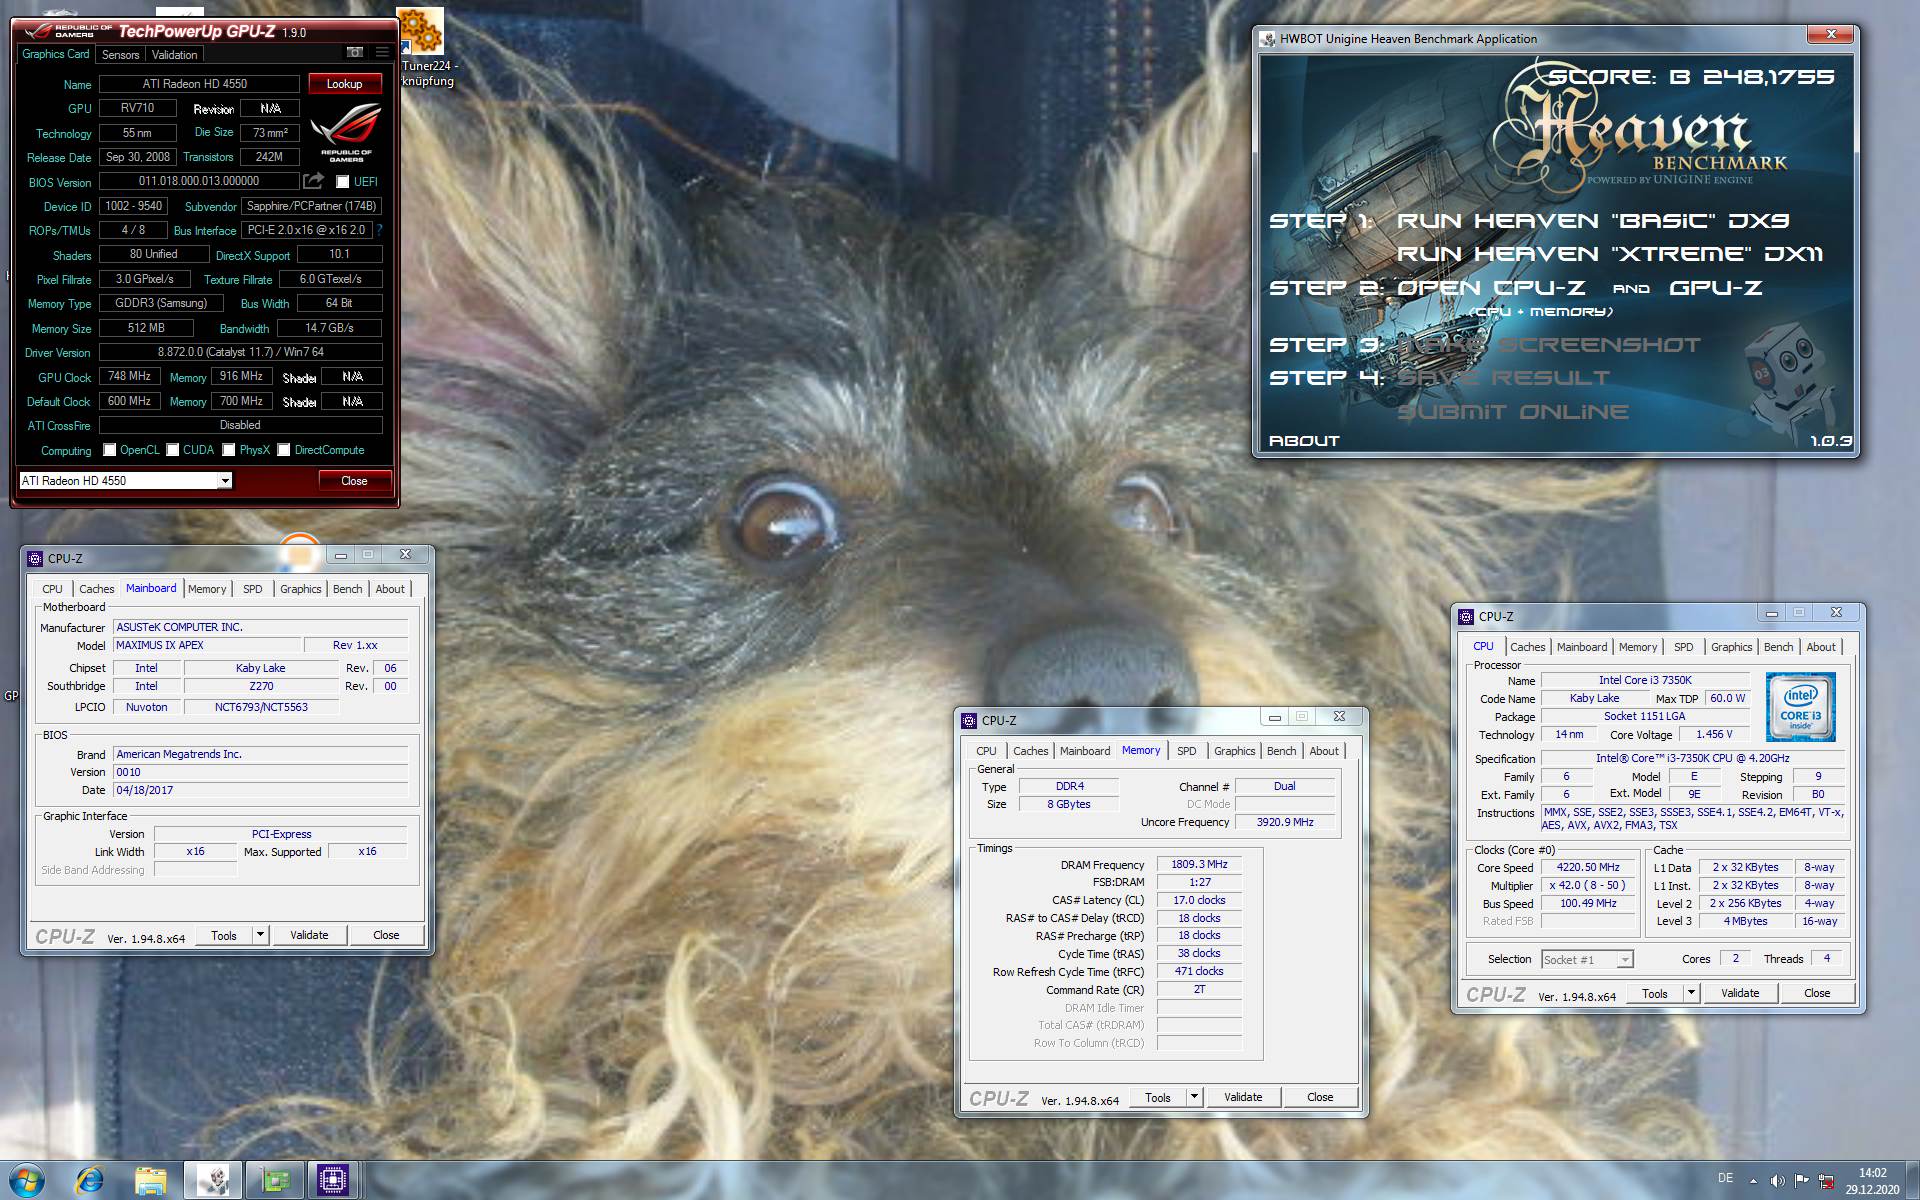Screen dimensions: 1920x1200
Task: Run Heaven BASIC DX9 benchmark
Action: click(1593, 221)
